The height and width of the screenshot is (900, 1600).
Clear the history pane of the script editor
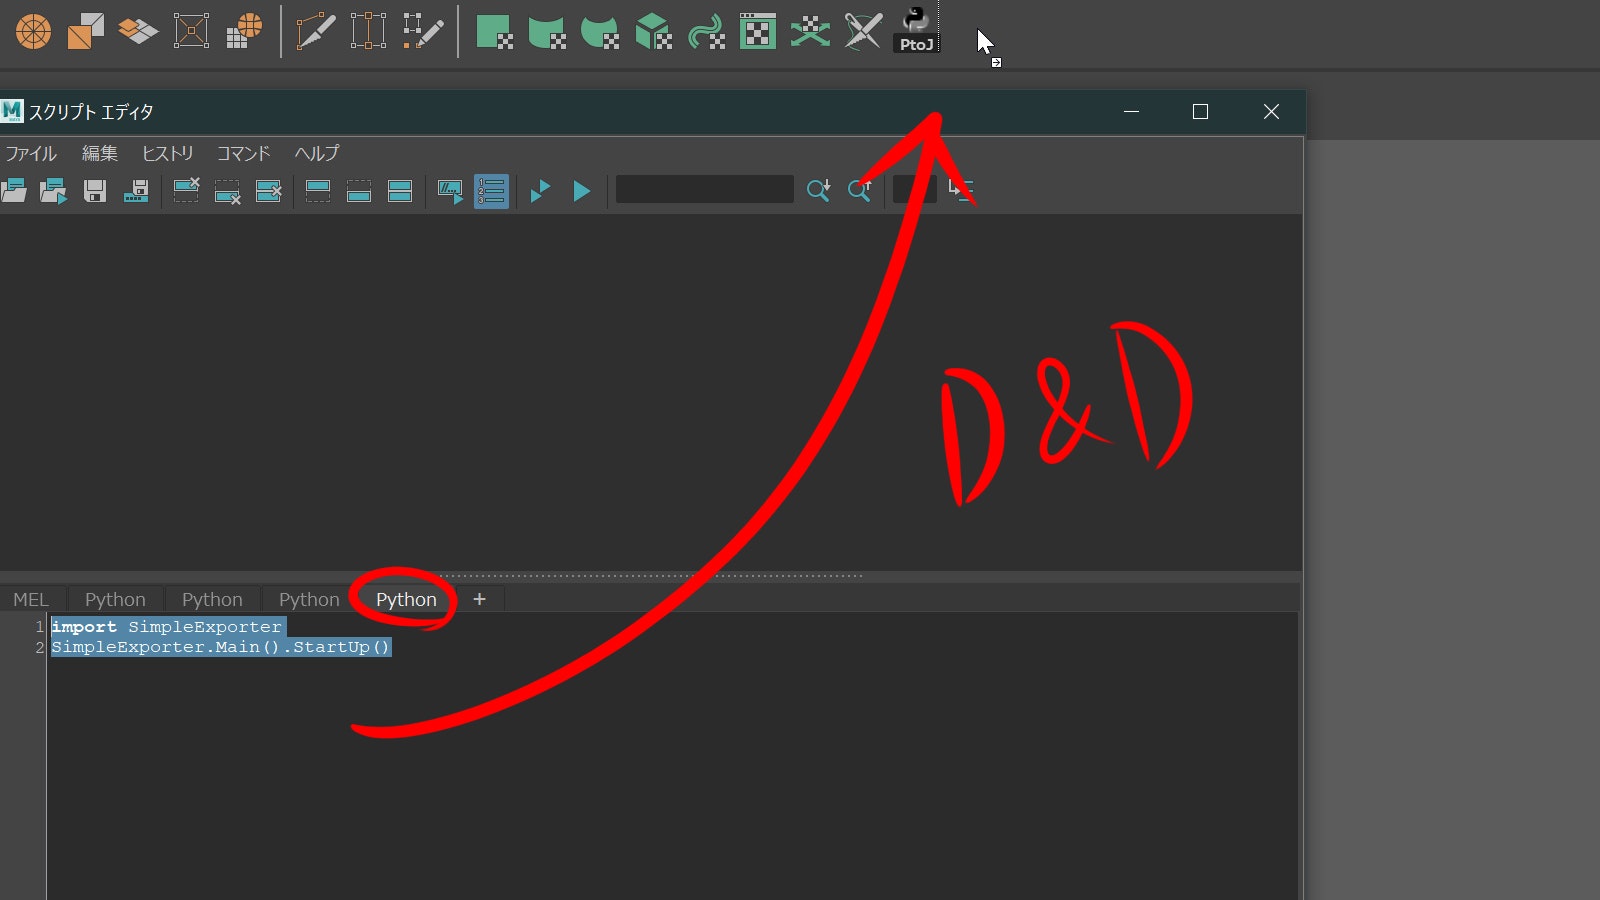click(186, 190)
